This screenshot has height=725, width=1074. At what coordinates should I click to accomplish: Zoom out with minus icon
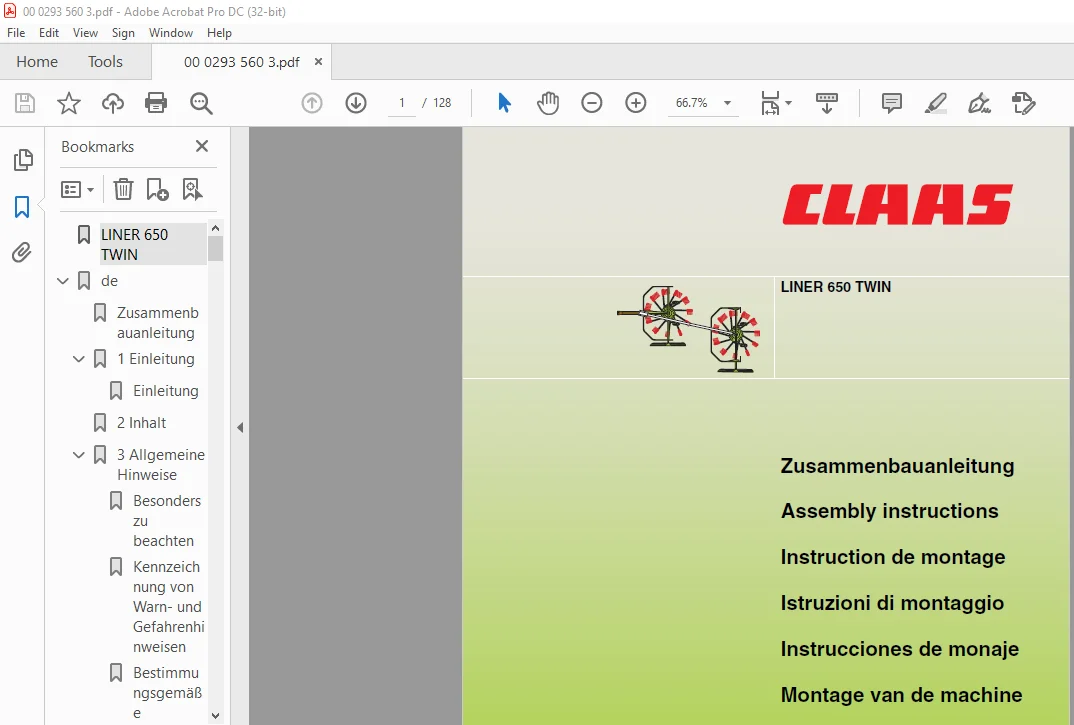point(592,103)
